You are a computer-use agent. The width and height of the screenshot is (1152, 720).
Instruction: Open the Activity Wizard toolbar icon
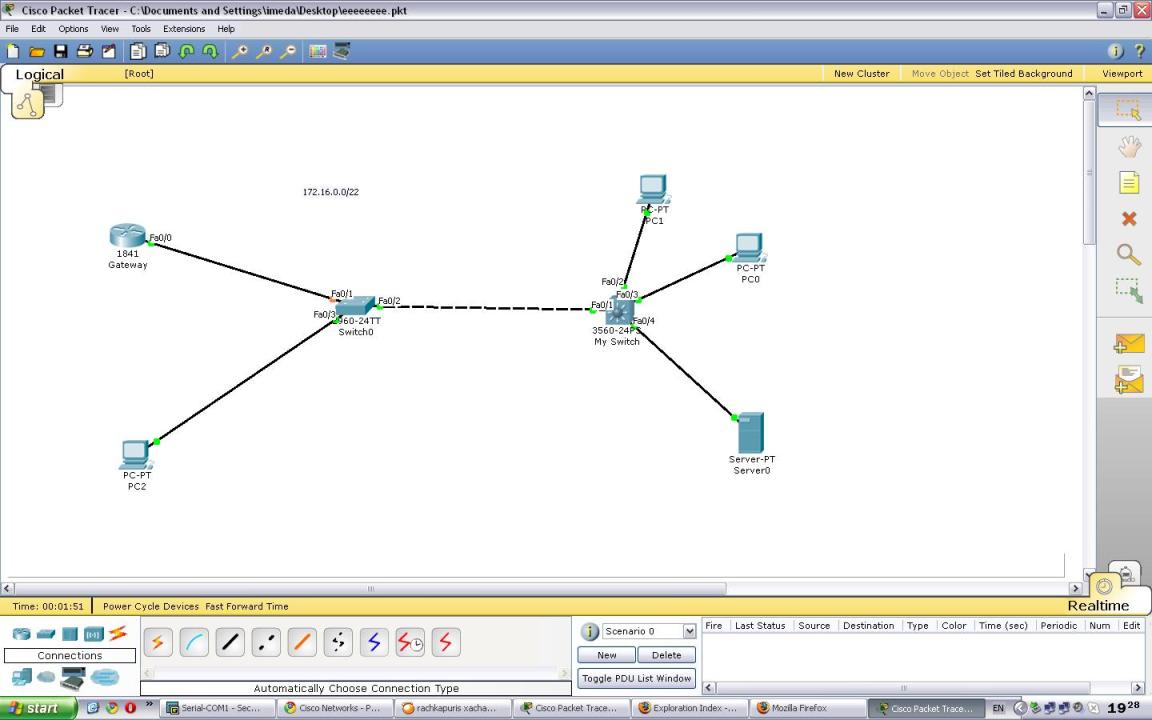109,51
